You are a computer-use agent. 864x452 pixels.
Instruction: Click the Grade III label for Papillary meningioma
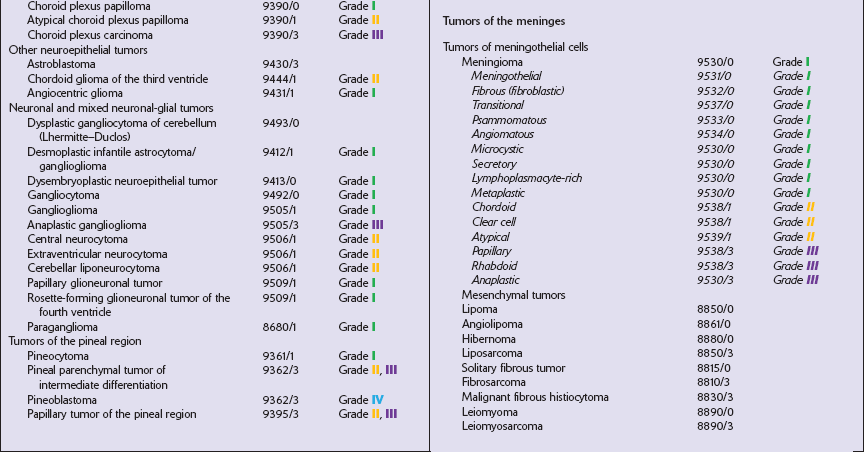(x=796, y=252)
